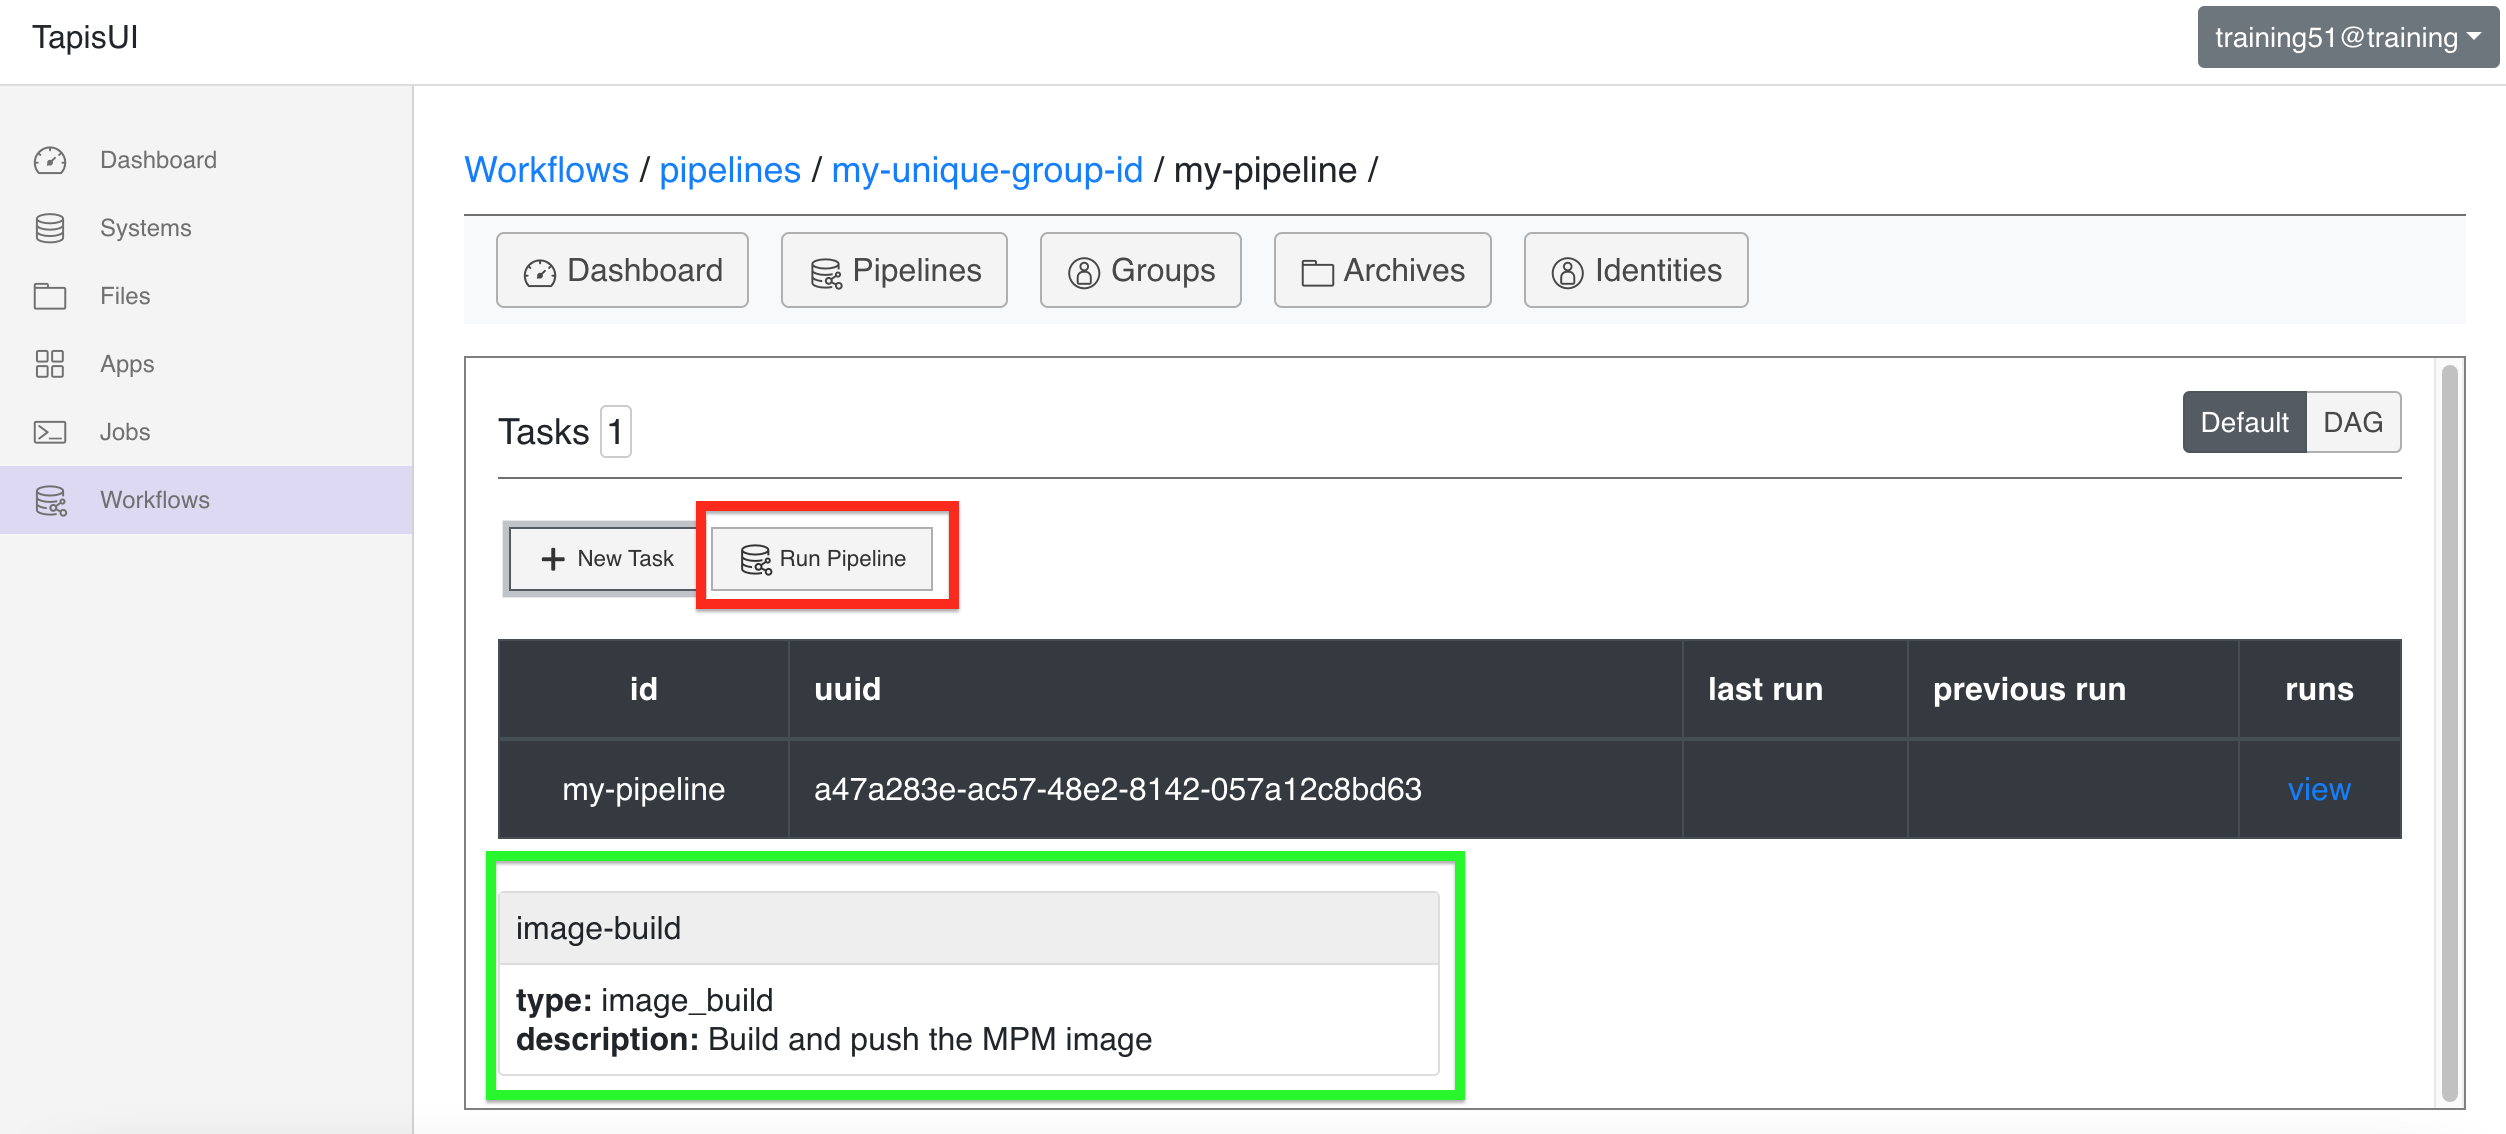The width and height of the screenshot is (2506, 1134).
Task: Click the person icon on Groups button
Action: (x=1084, y=272)
